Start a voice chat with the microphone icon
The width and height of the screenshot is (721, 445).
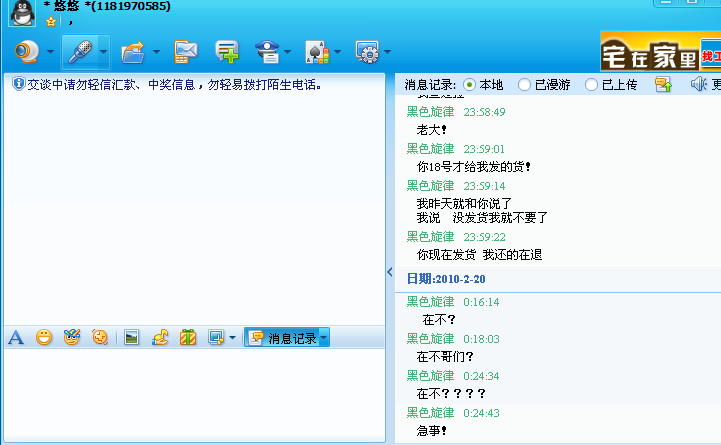80,51
